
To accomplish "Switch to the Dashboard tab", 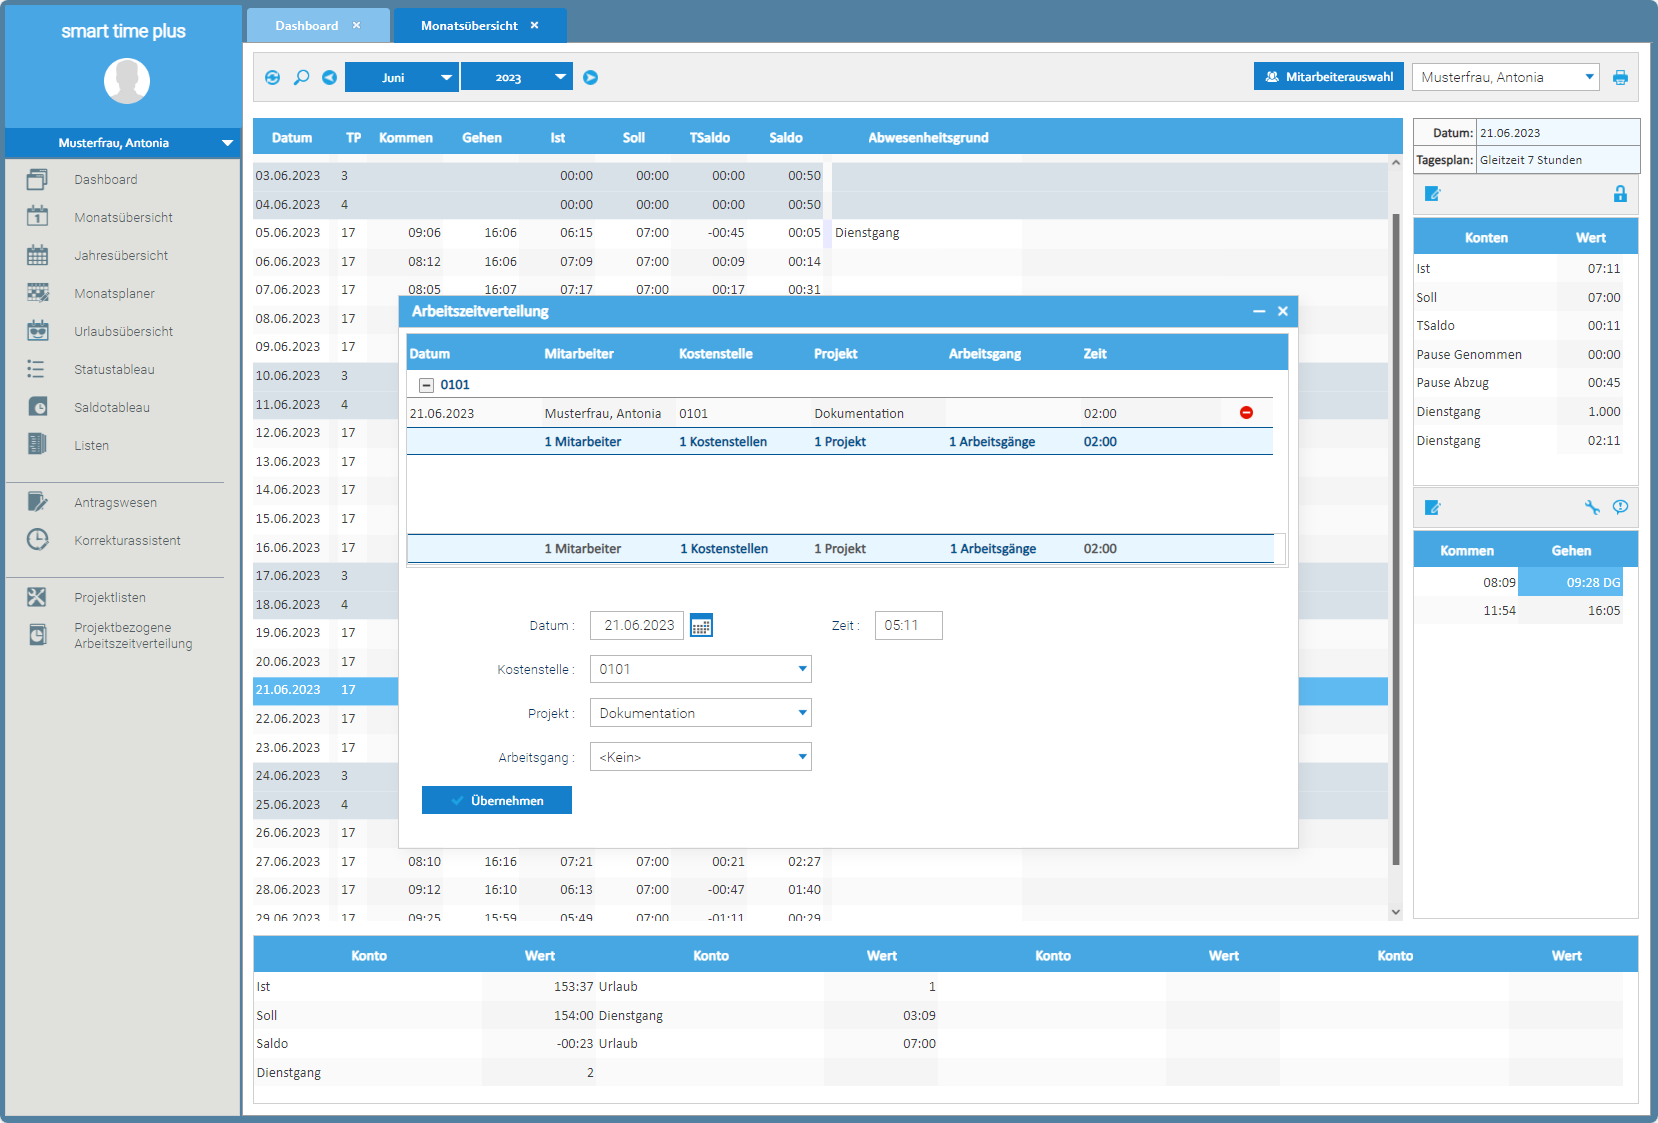I will pyautogui.click(x=307, y=26).
